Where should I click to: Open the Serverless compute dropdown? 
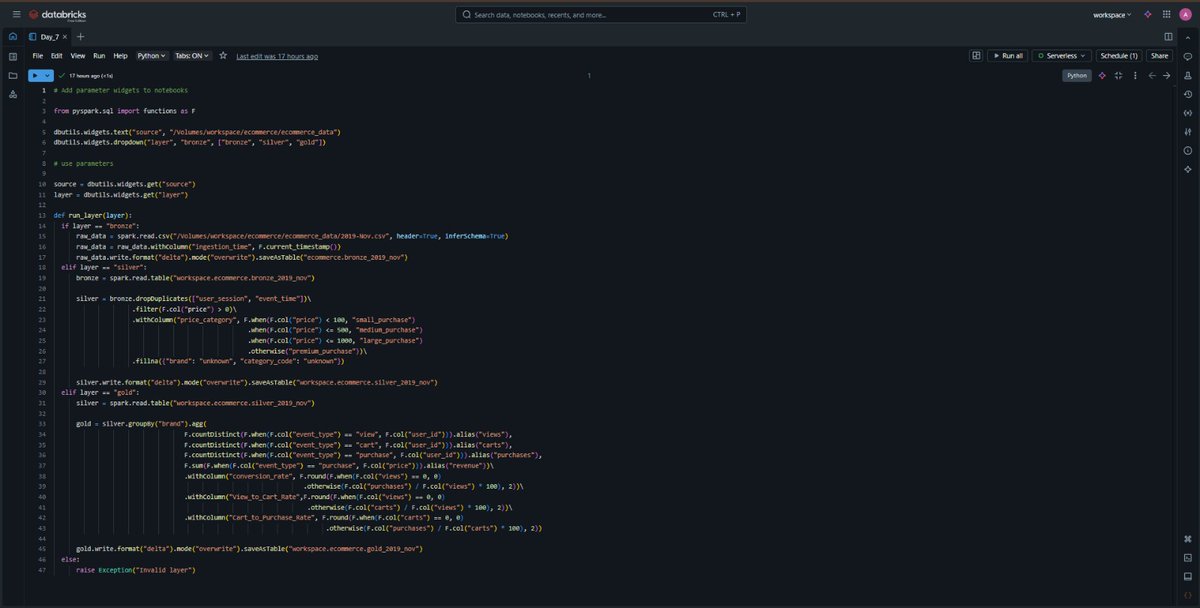(x=1061, y=56)
